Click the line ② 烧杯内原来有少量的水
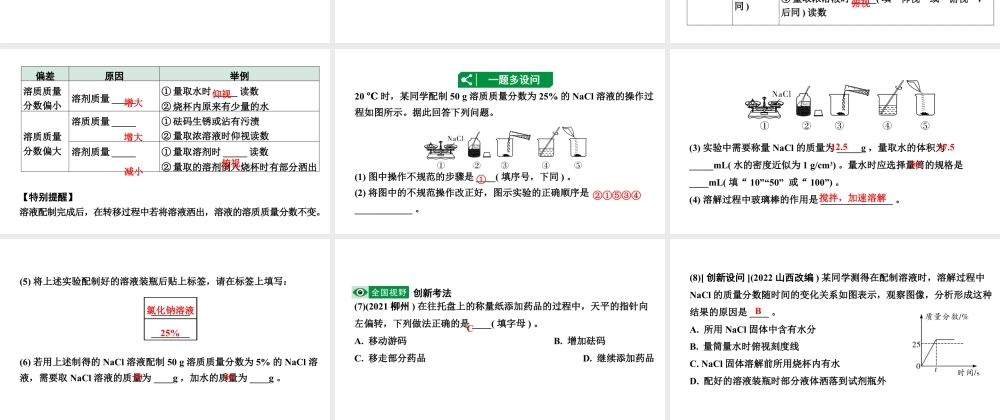 pyautogui.click(x=215, y=106)
